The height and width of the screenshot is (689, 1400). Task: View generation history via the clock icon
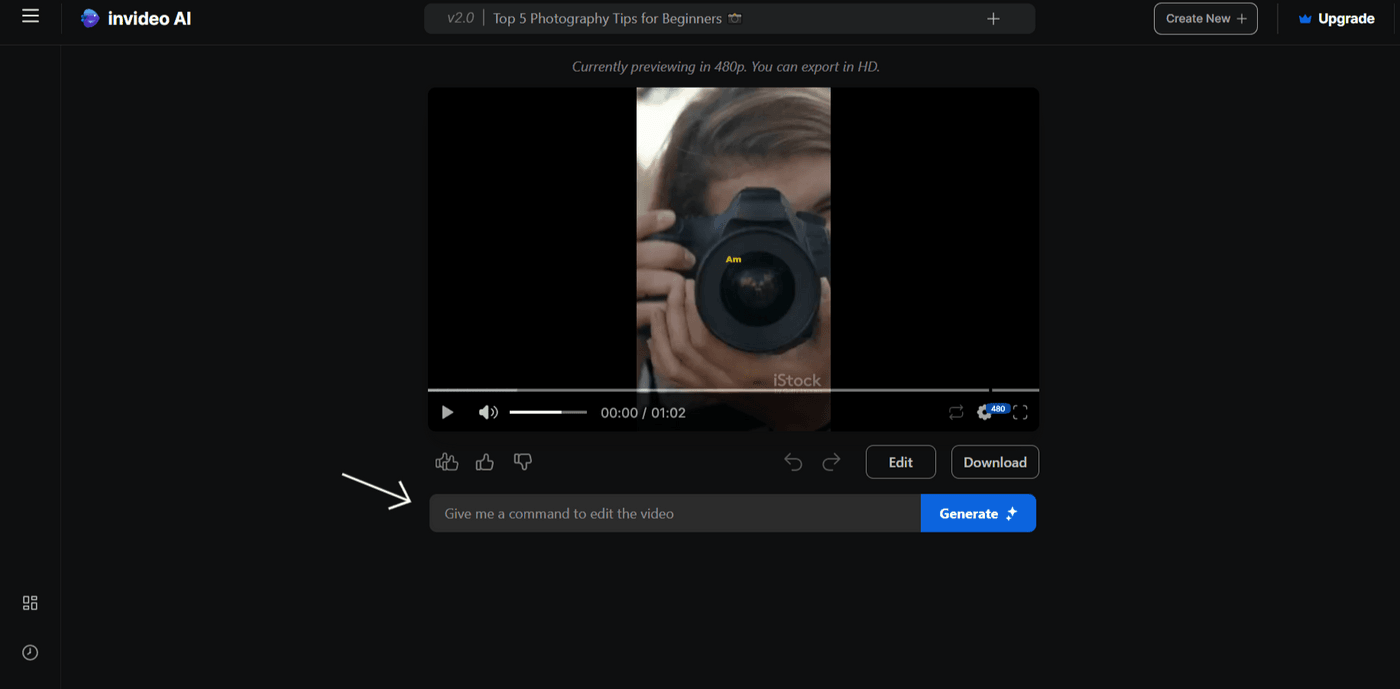29,652
